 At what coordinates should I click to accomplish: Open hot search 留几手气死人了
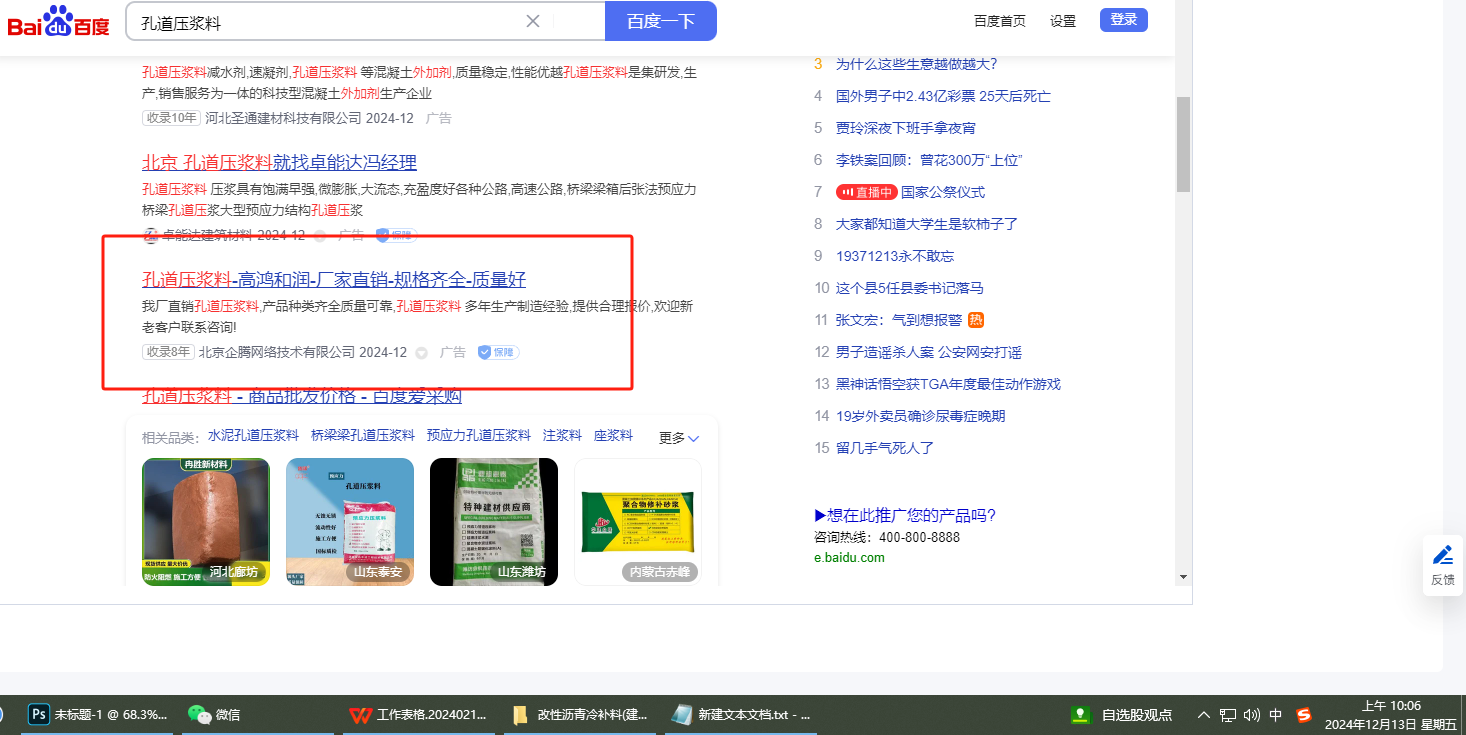point(885,448)
